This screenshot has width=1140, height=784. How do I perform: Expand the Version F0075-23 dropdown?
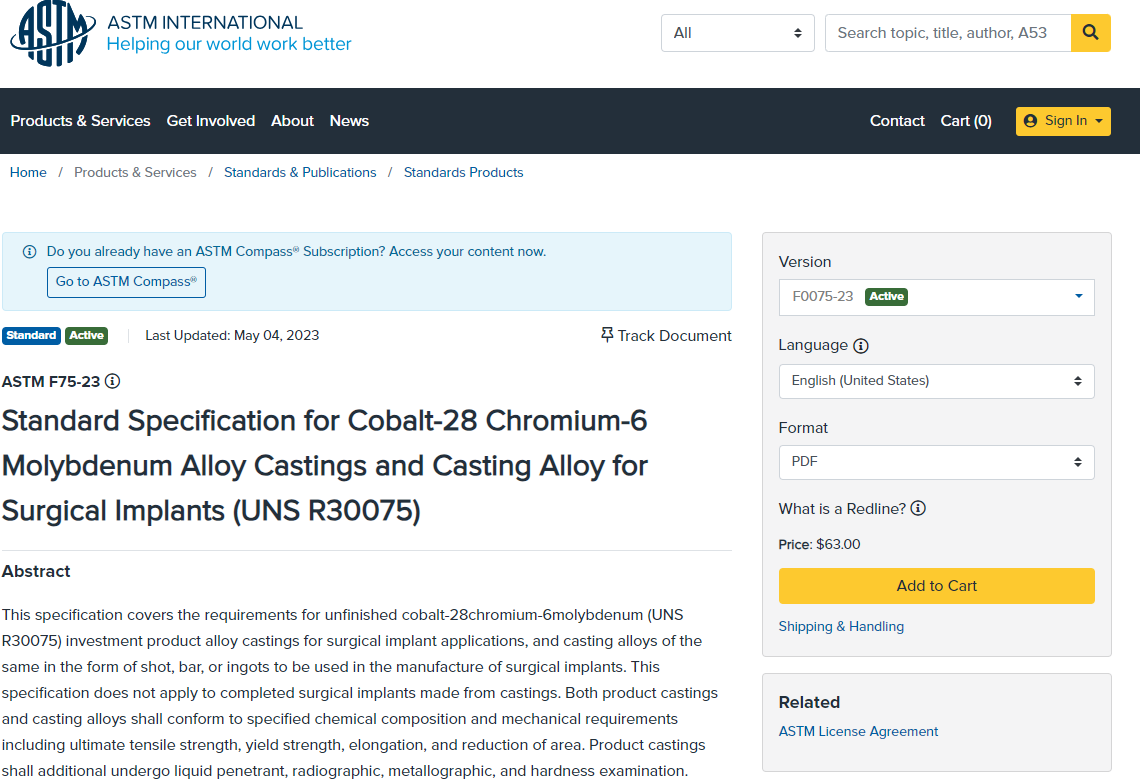936,297
